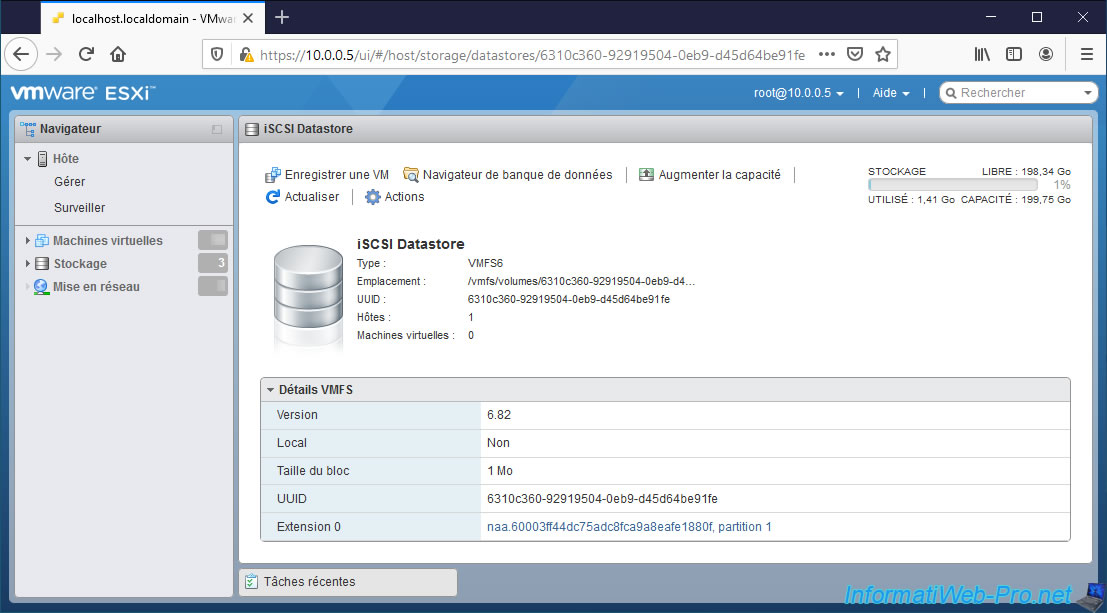Select Hôte in the navigator

tap(66, 159)
